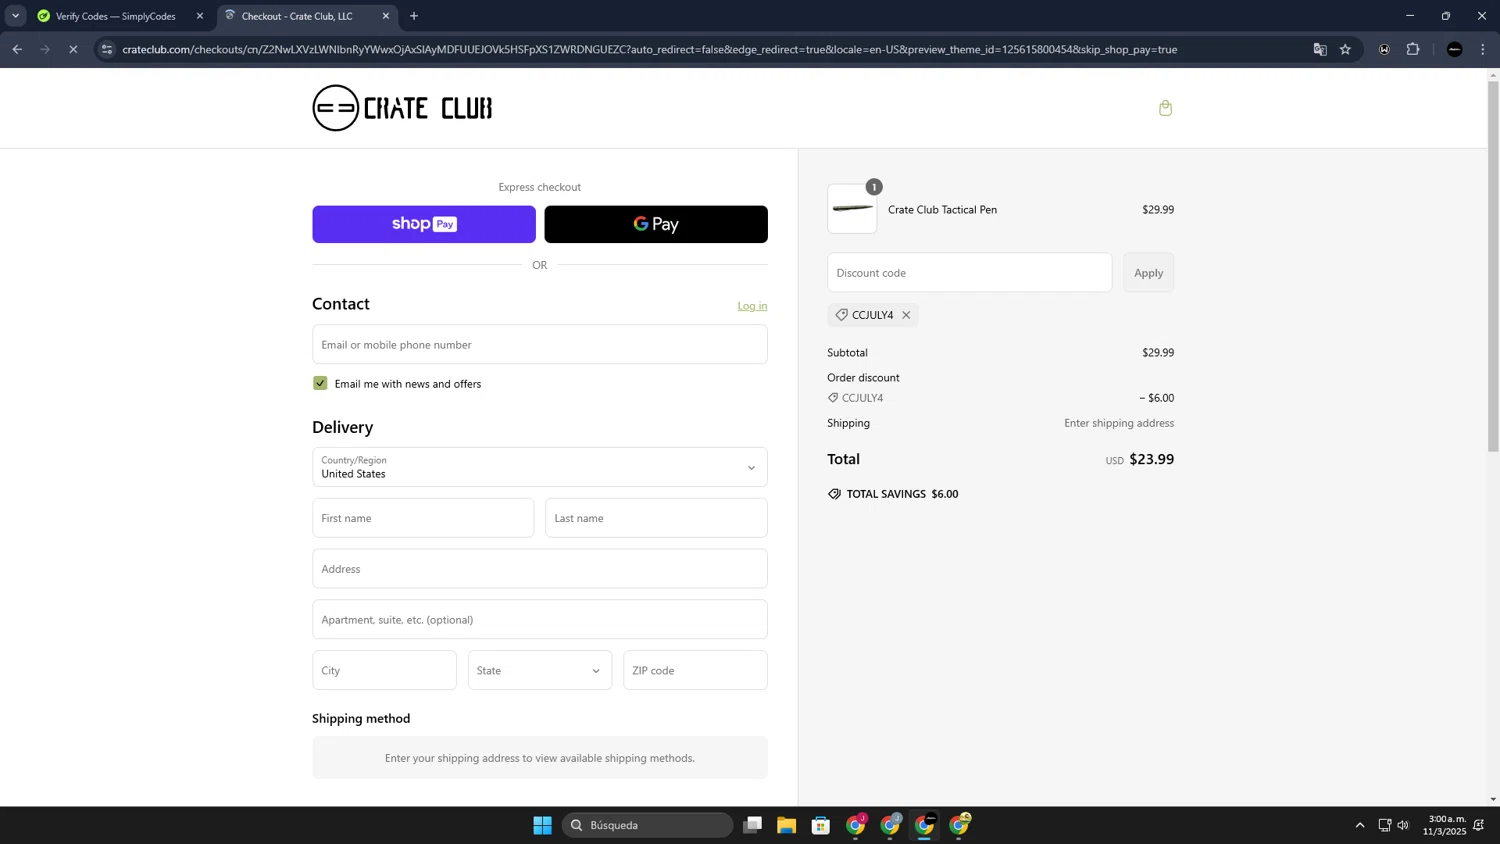Image resolution: width=1500 pixels, height=844 pixels.
Task: Click the ZIP code field
Action: coord(695,670)
